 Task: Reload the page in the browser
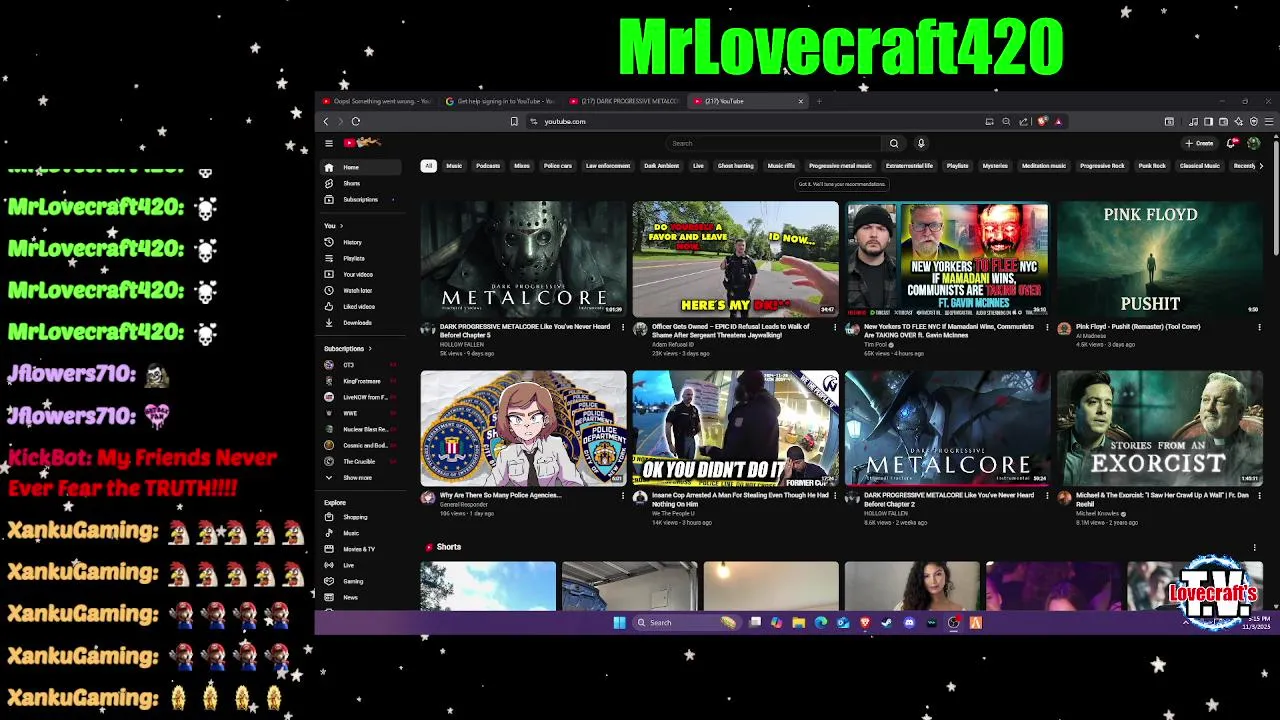[356, 121]
